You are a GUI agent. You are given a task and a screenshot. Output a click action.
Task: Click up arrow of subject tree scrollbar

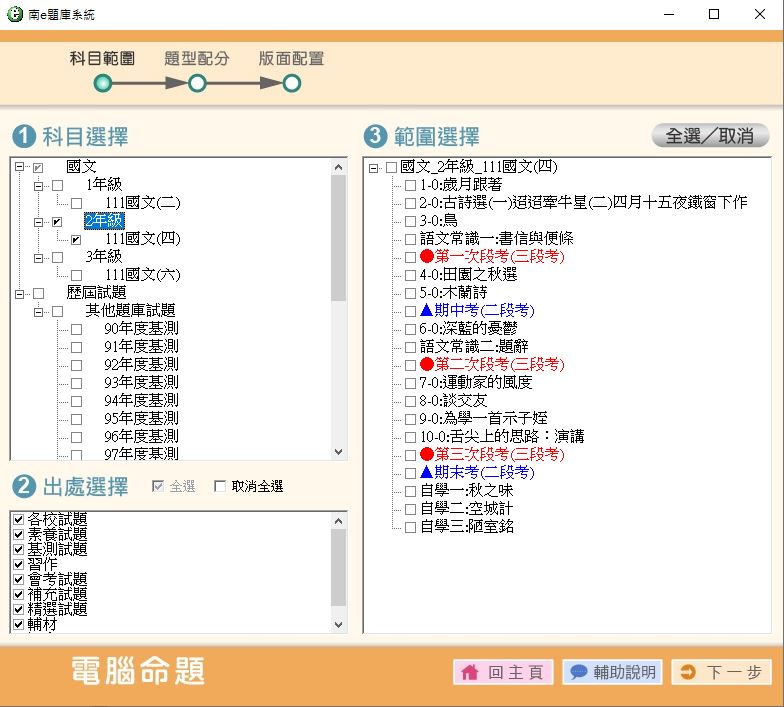(x=338, y=167)
